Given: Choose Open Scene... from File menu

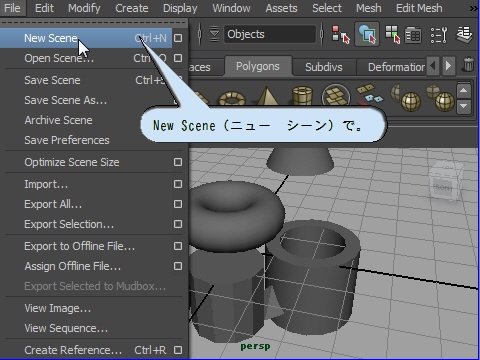Looking at the screenshot, I should click(86, 58).
